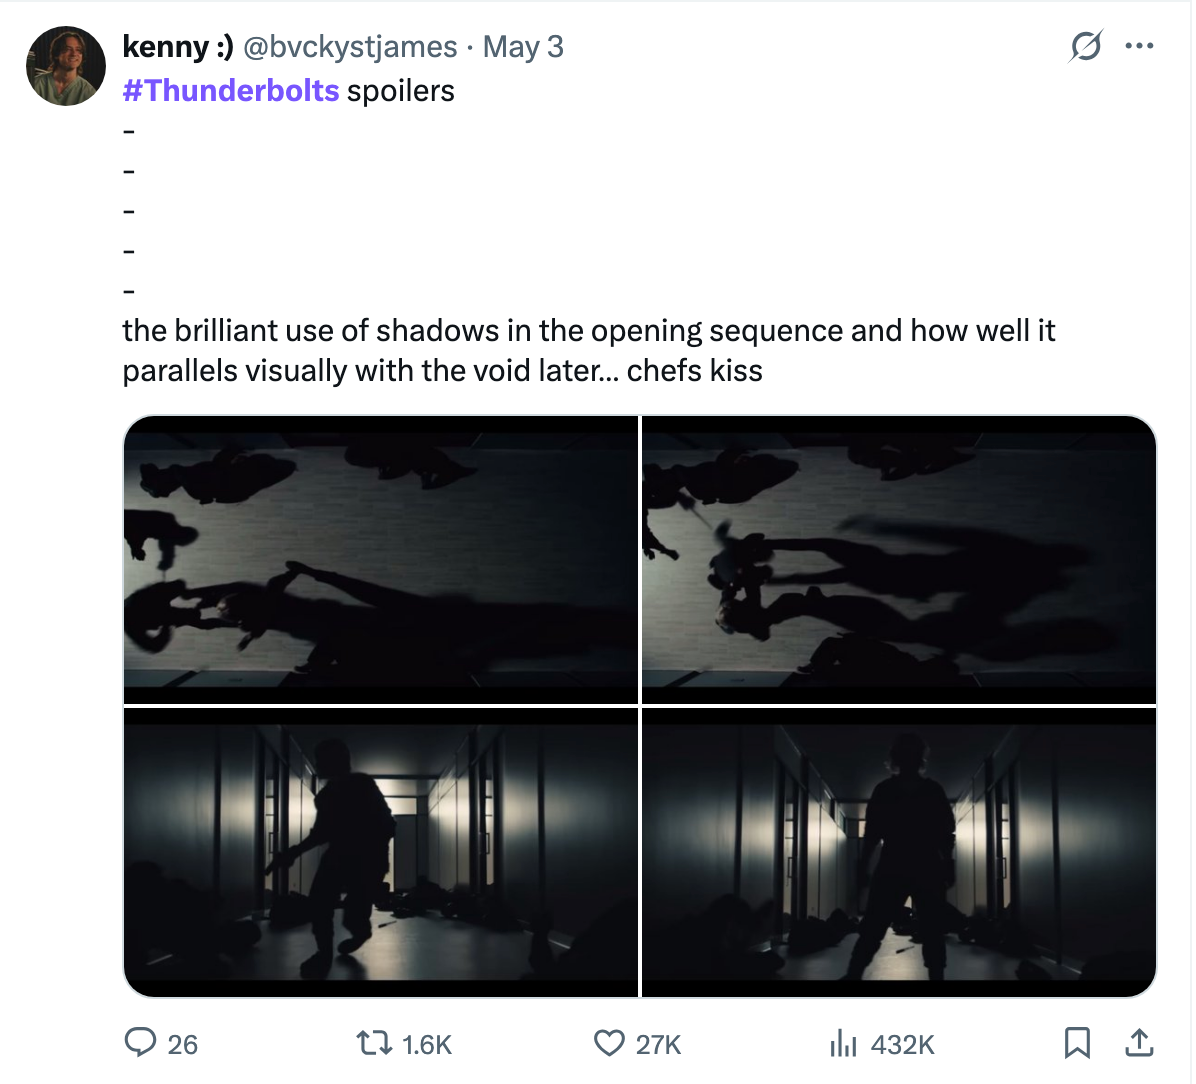Open the top-left shadow fight screenshot
Viewport: 1196px width, 1084px height.
(380, 558)
